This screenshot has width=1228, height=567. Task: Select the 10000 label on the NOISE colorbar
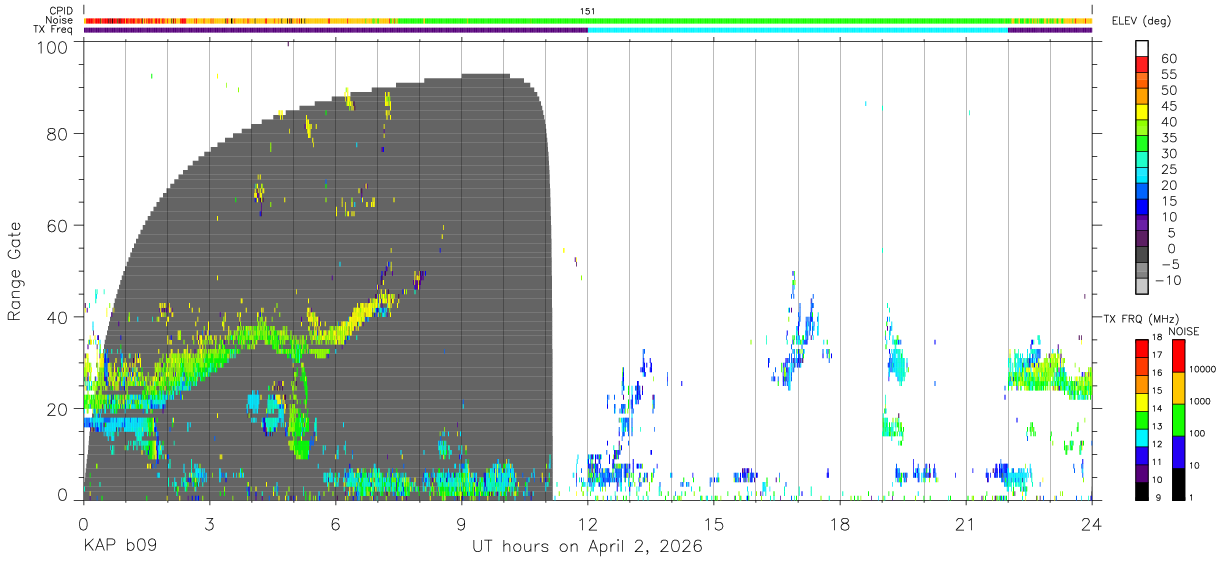(1201, 369)
